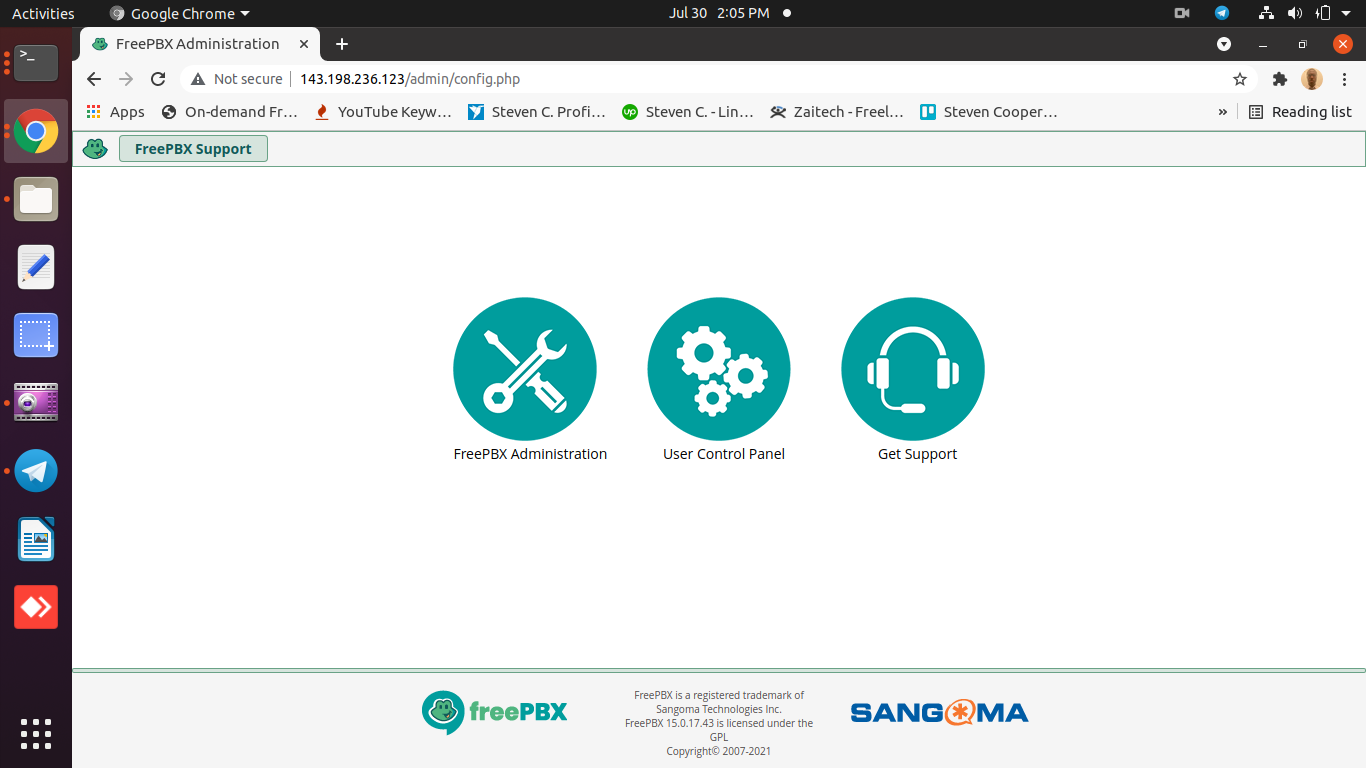Open the Steven Cooper… bookmark
Screen dimensions: 1366x768
coord(988,112)
